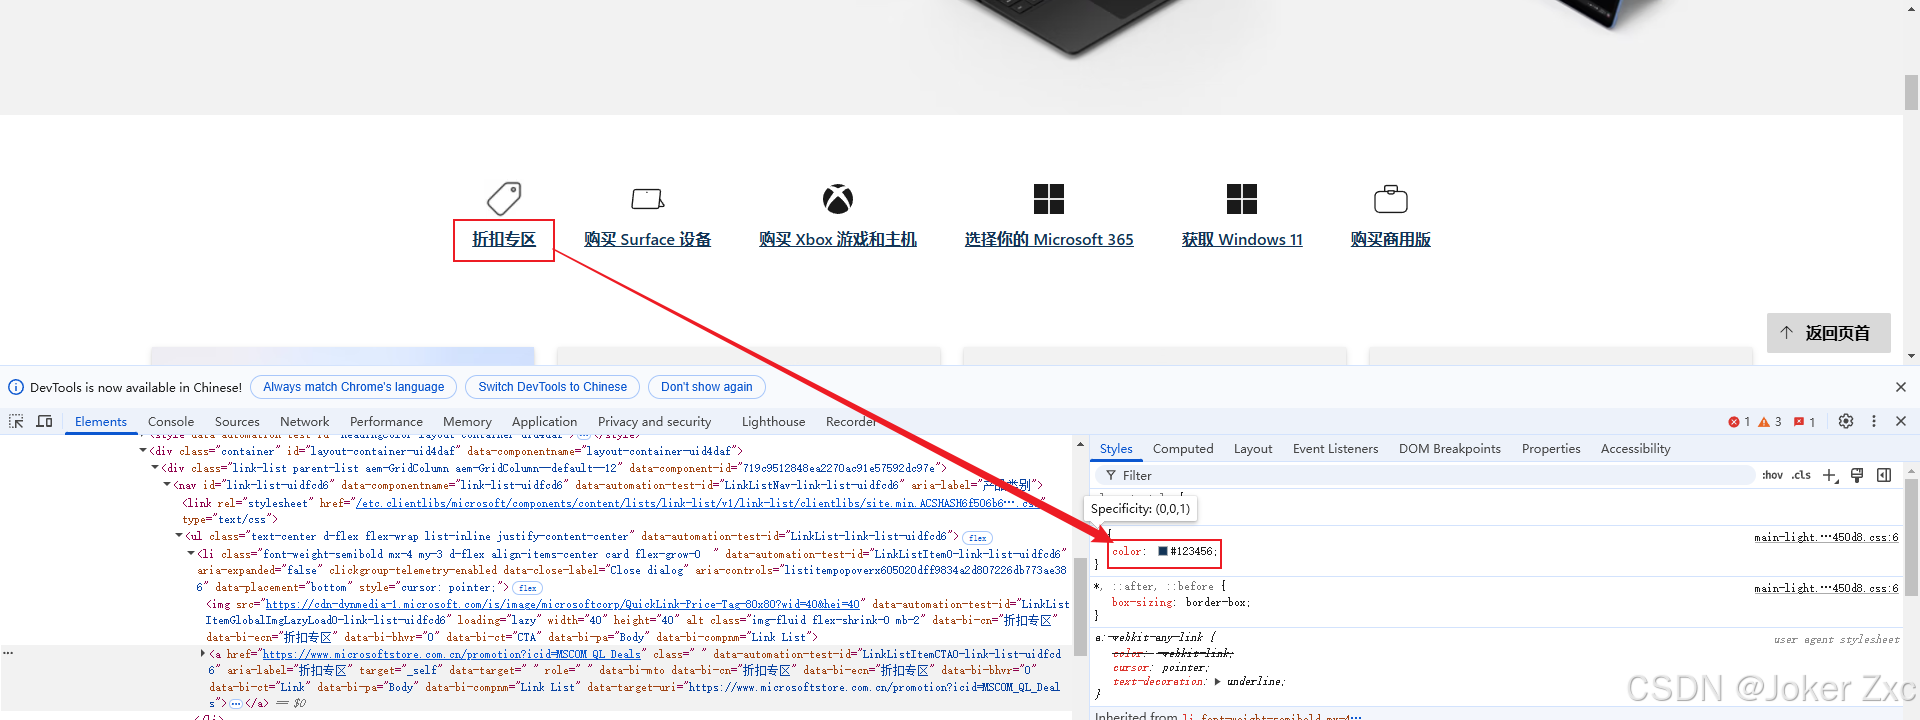Open the Privacy and security tab

coord(654,422)
